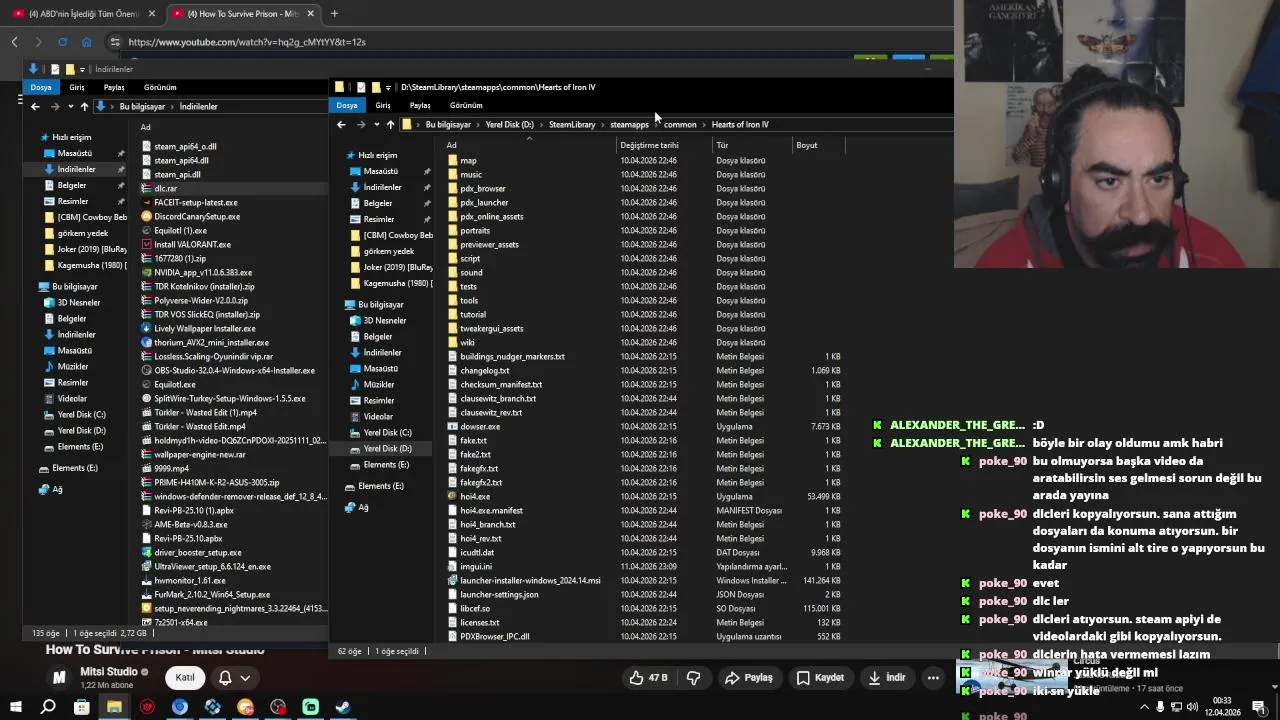The width and height of the screenshot is (1280, 720).
Task: Click the taskbar search magnifier icon
Action: (48, 707)
